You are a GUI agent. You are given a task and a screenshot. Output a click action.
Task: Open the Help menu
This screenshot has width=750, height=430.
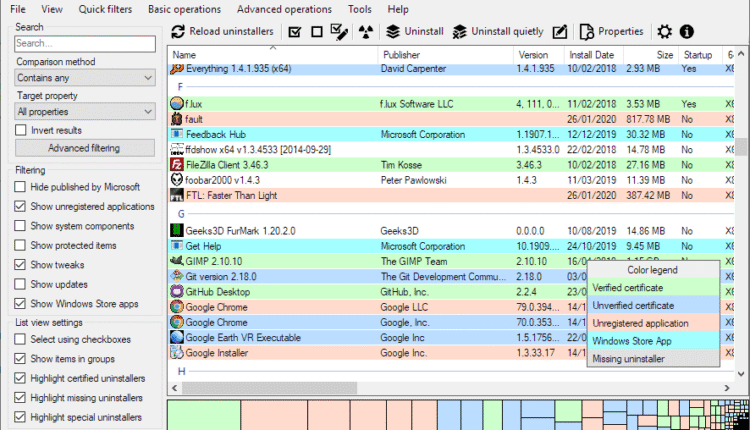tap(398, 9)
